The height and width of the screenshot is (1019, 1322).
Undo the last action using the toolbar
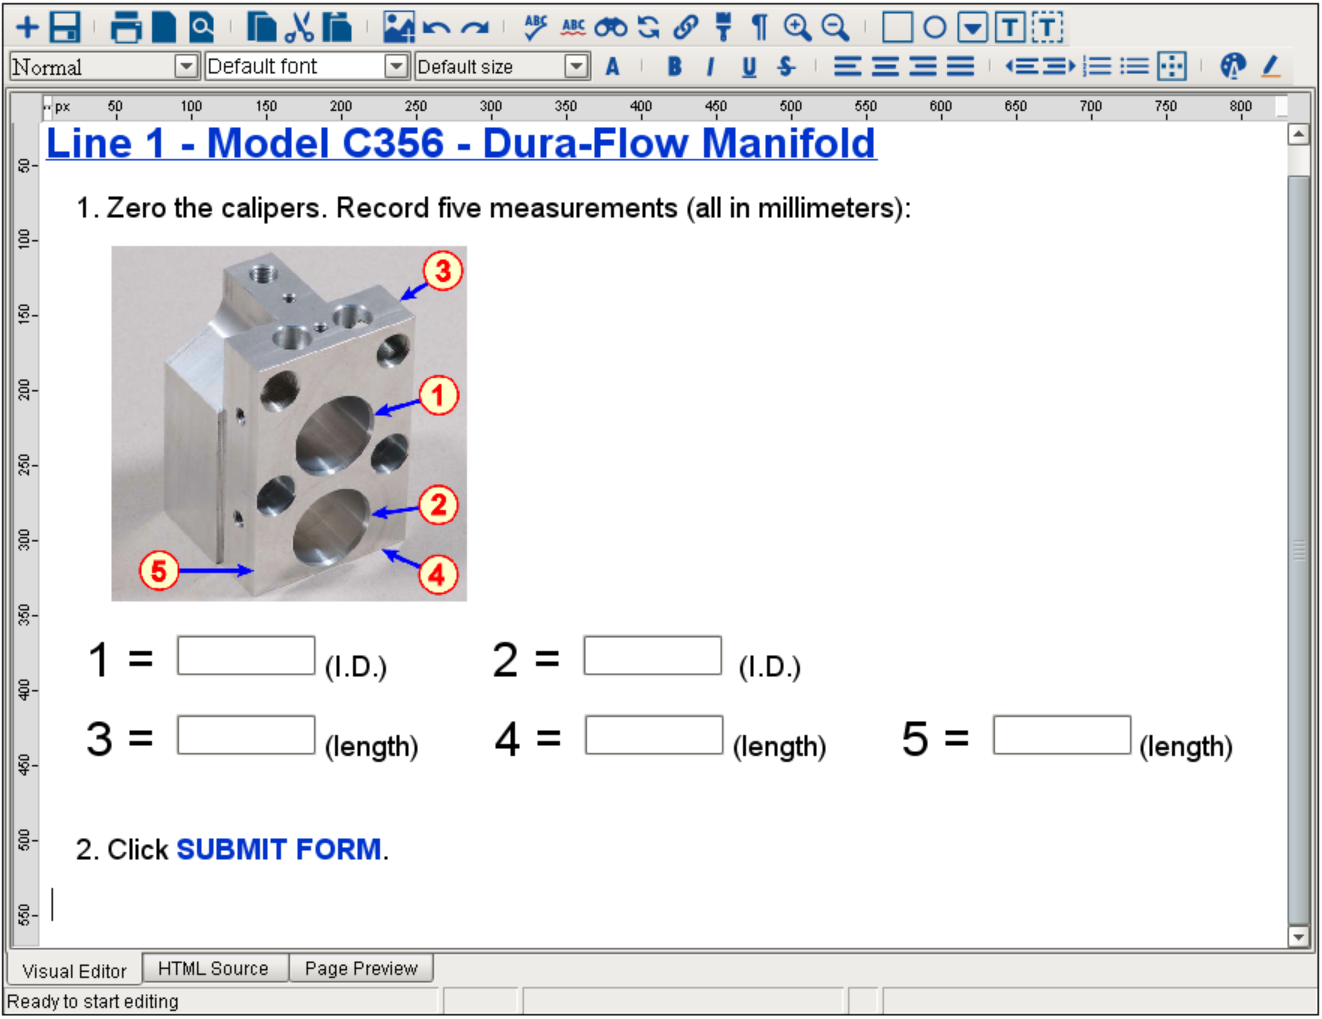click(436, 28)
